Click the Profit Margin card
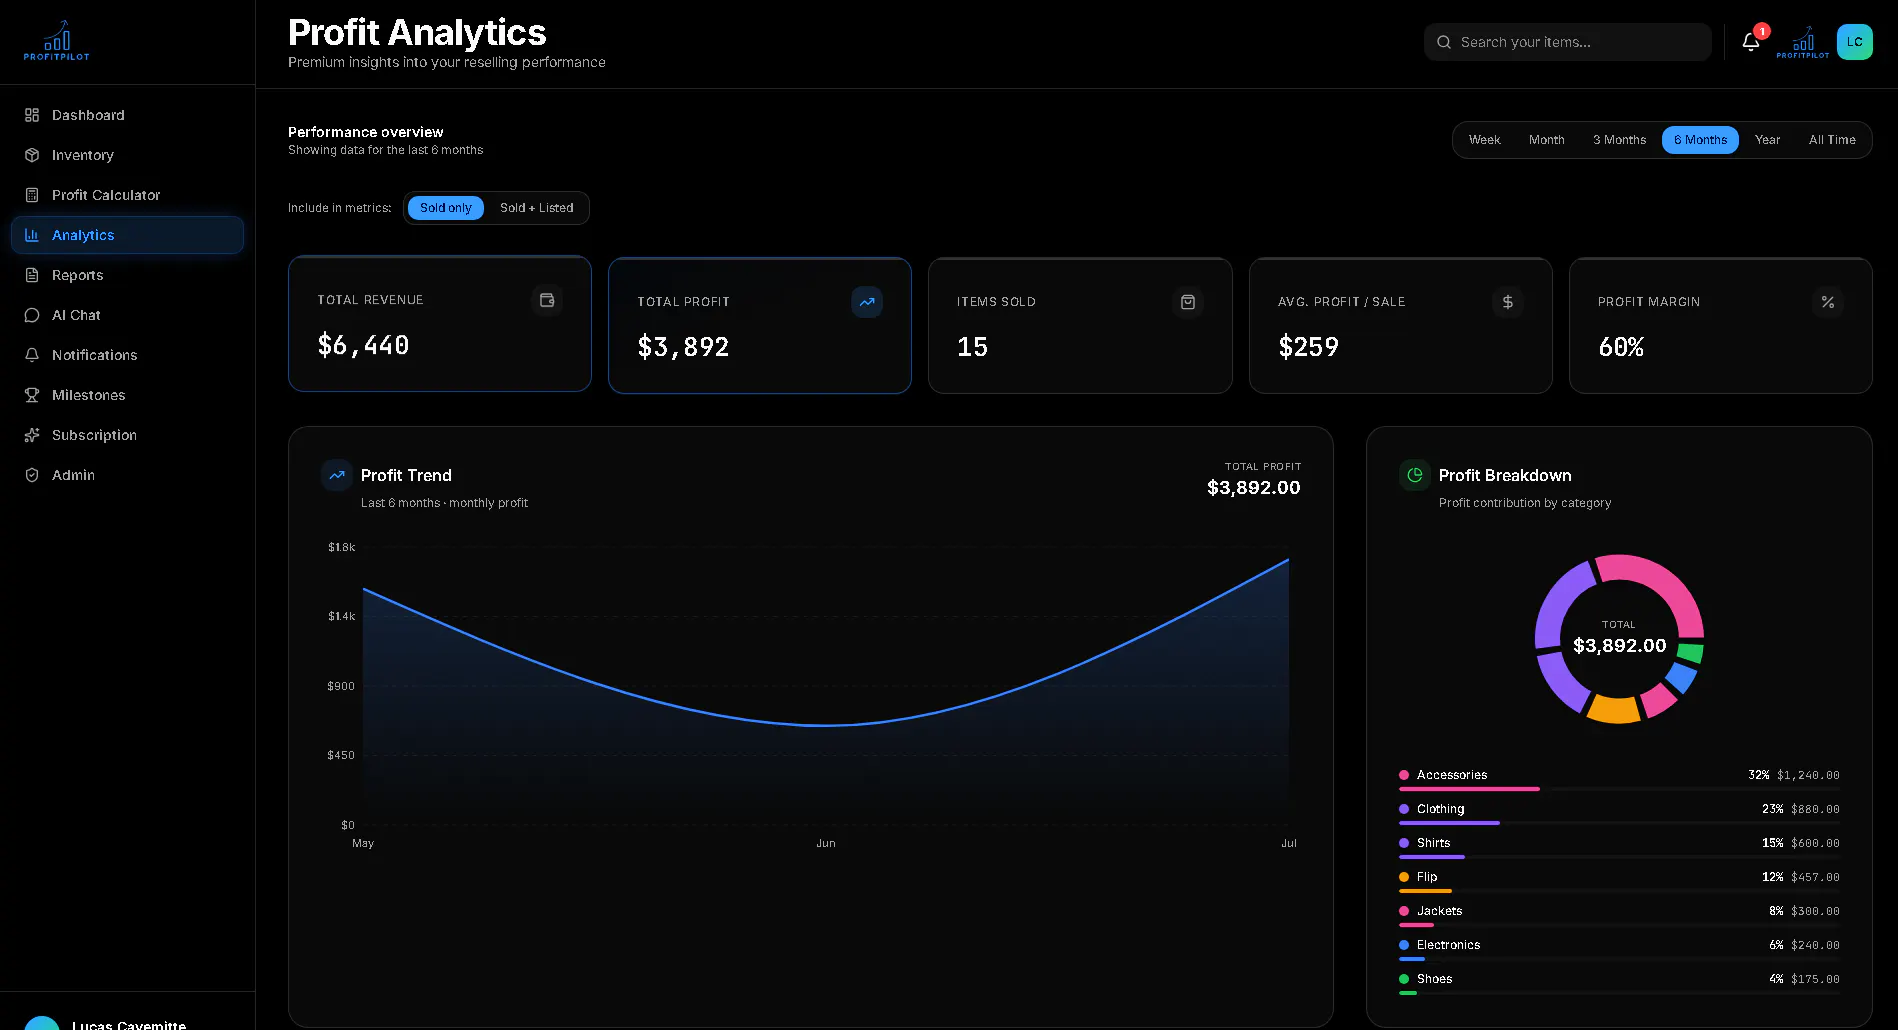This screenshot has height=1030, width=1898. pos(1721,326)
